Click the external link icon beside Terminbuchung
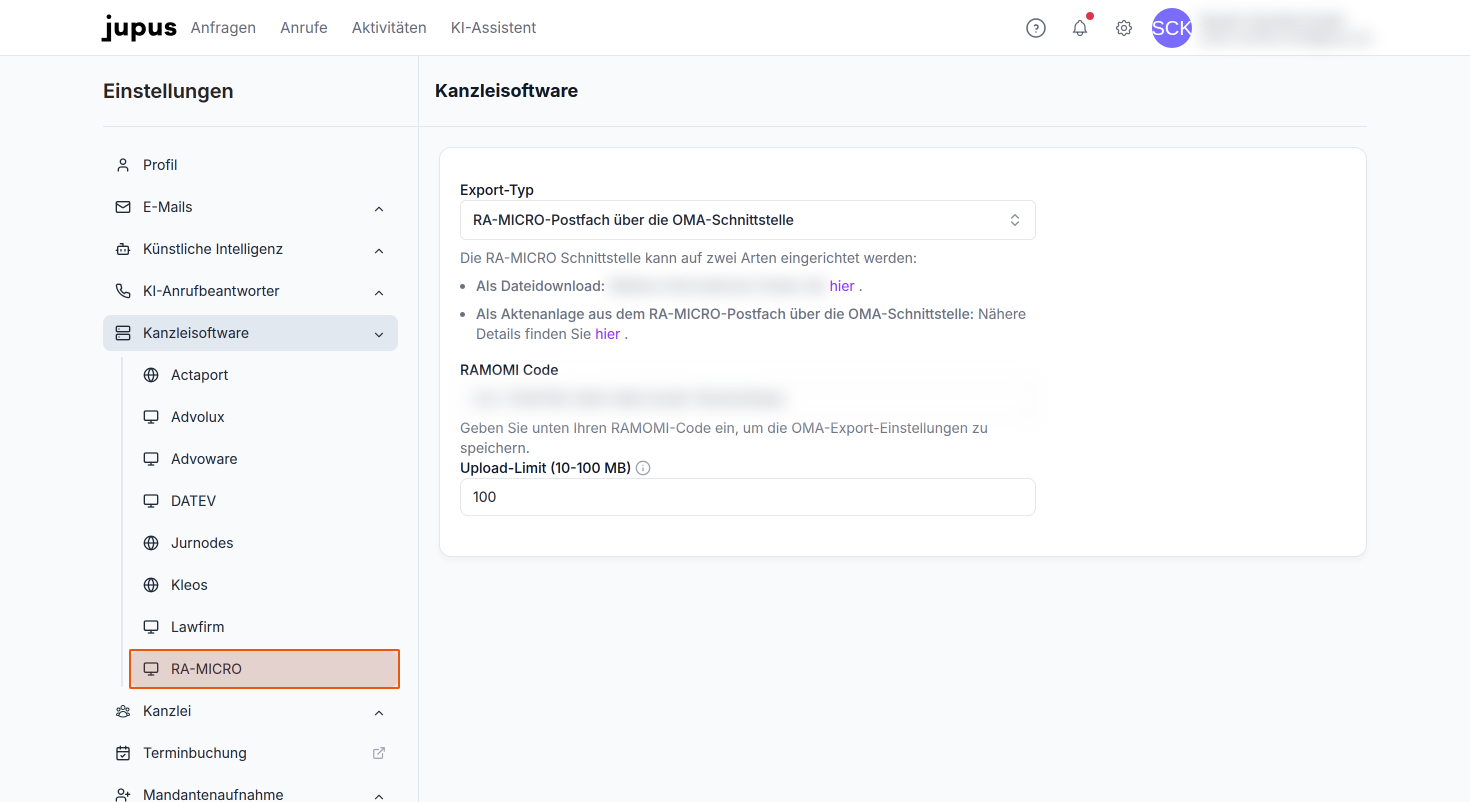 coord(379,753)
